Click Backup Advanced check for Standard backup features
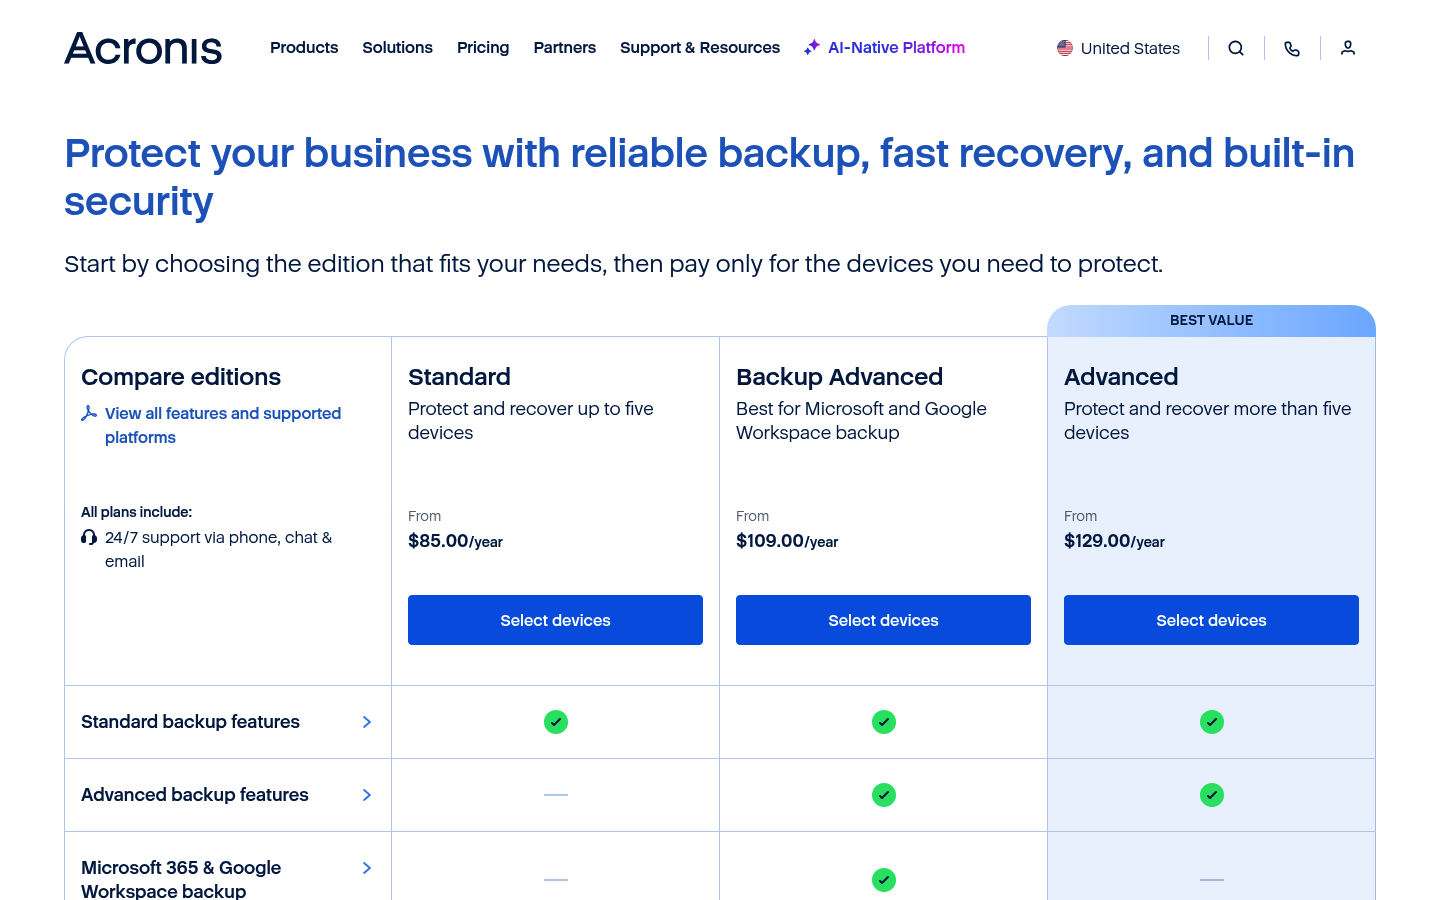The image size is (1440, 900). tap(884, 722)
